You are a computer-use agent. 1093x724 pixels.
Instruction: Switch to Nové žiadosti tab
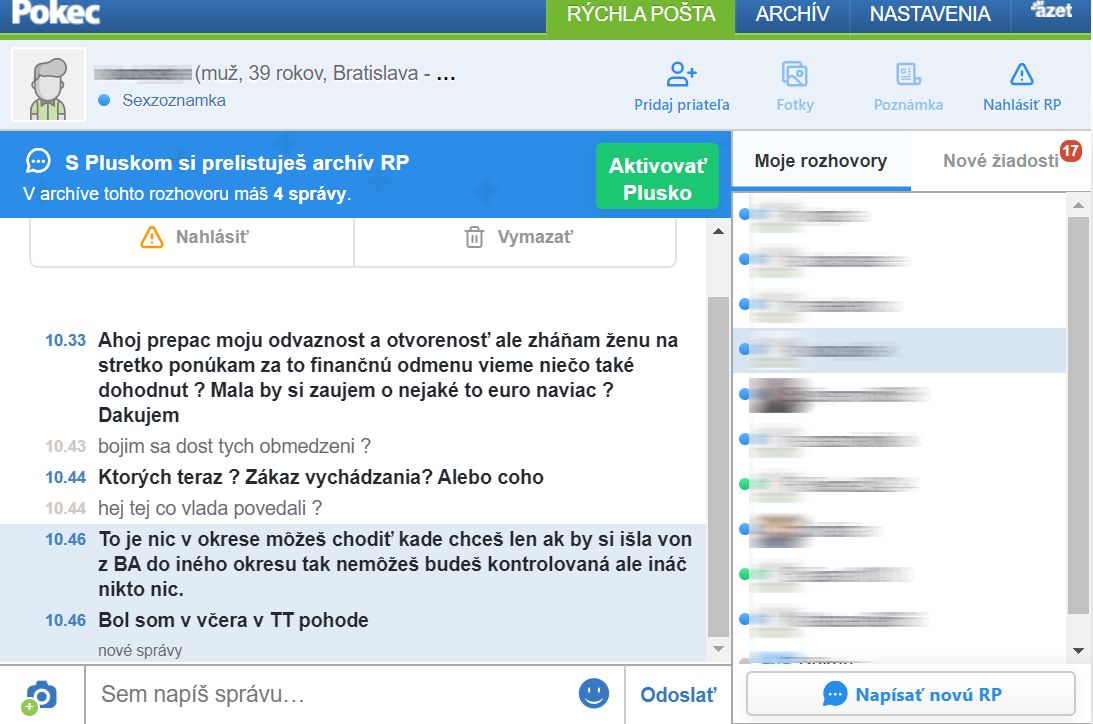click(x=1000, y=161)
